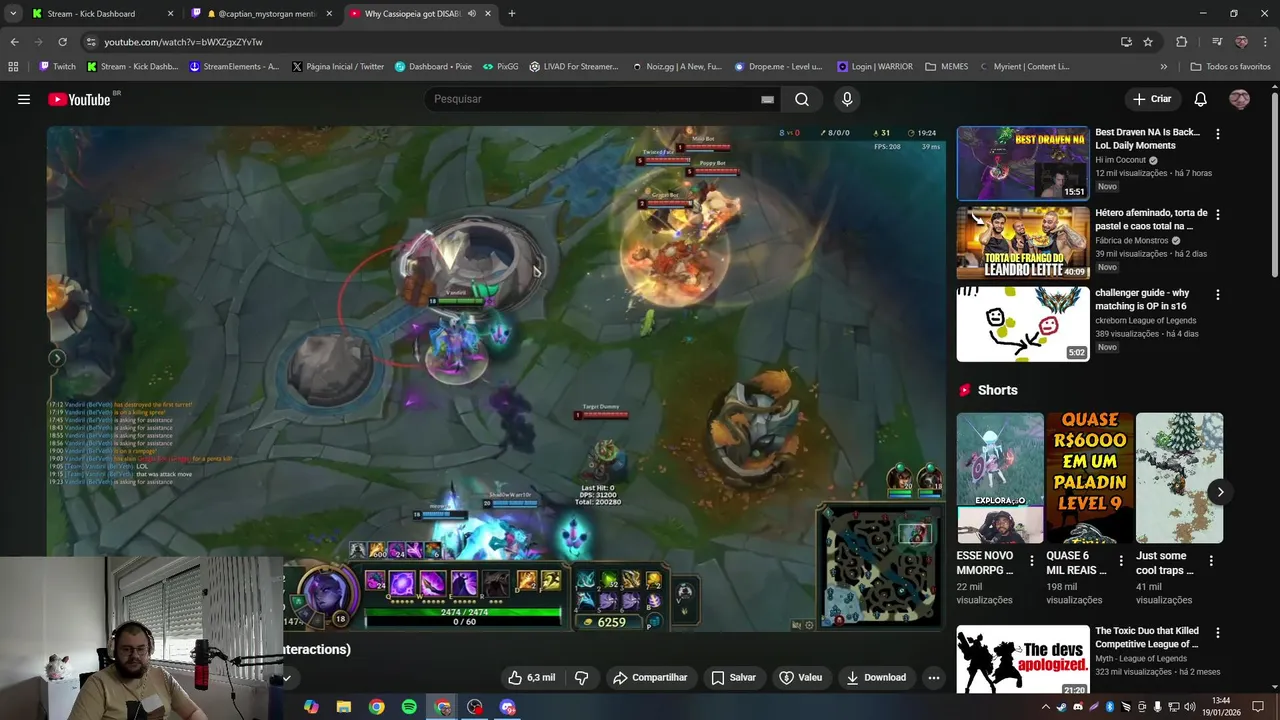
Task: Bookmark this page with star icon
Action: 1148,42
